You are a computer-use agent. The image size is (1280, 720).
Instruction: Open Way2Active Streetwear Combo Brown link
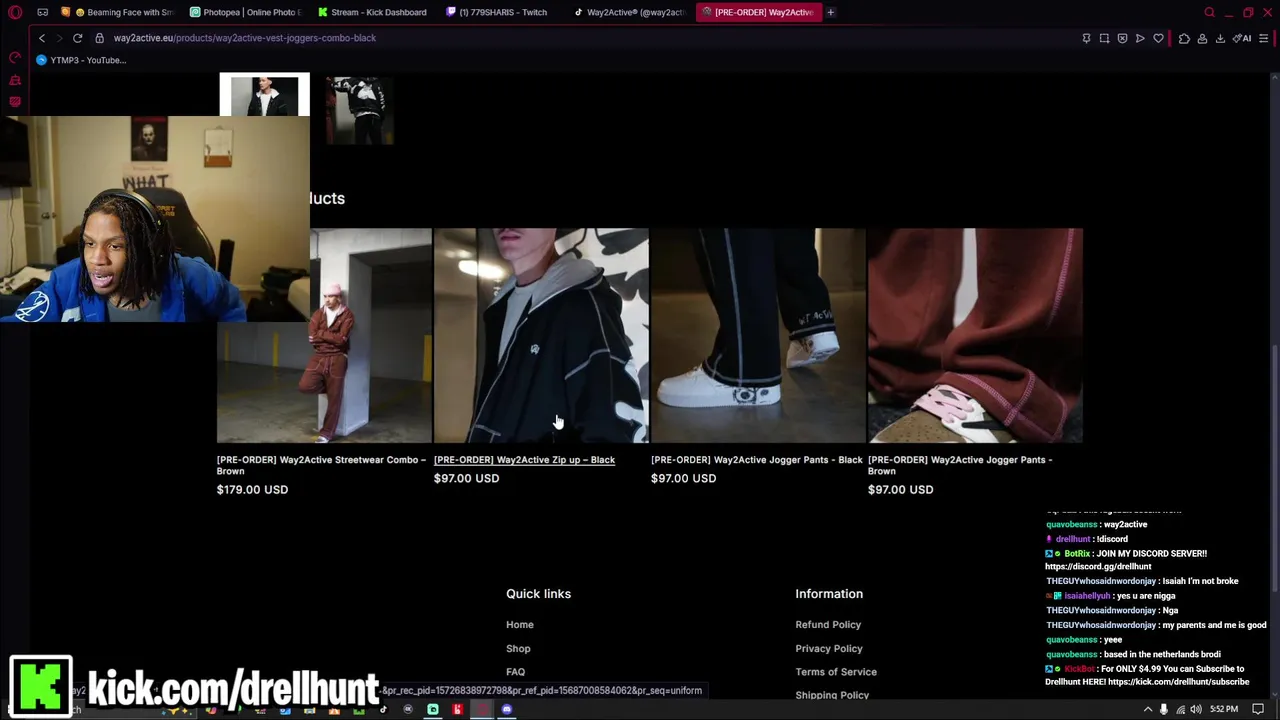(x=321, y=465)
